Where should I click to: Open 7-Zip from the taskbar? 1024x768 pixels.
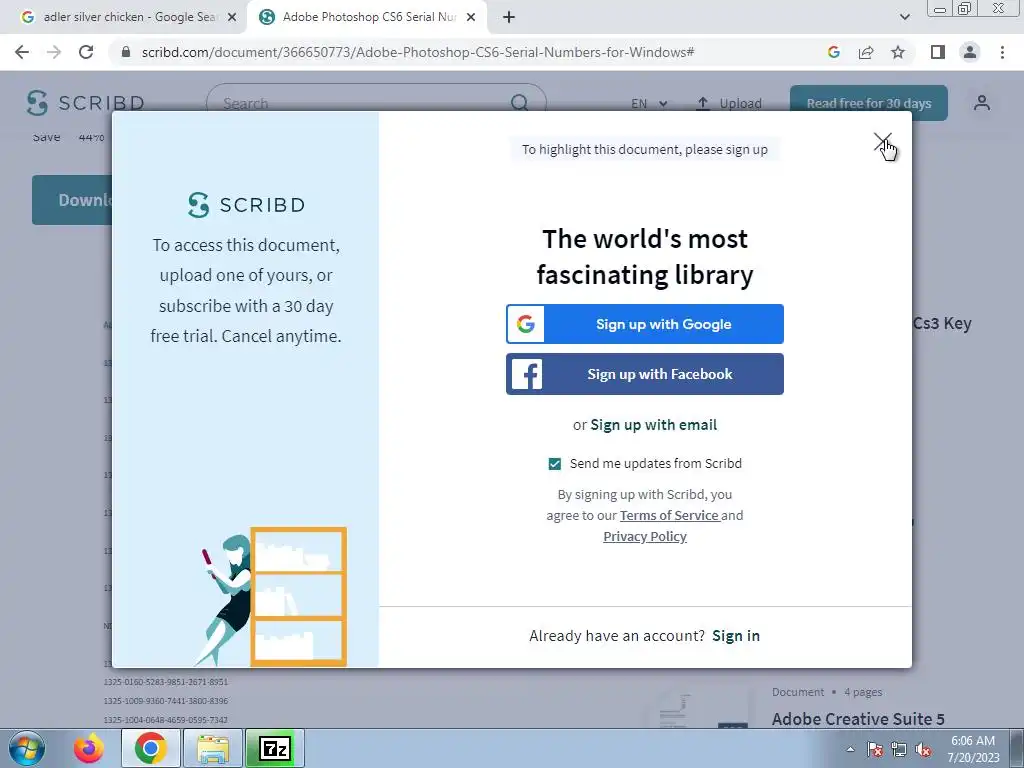(x=275, y=748)
